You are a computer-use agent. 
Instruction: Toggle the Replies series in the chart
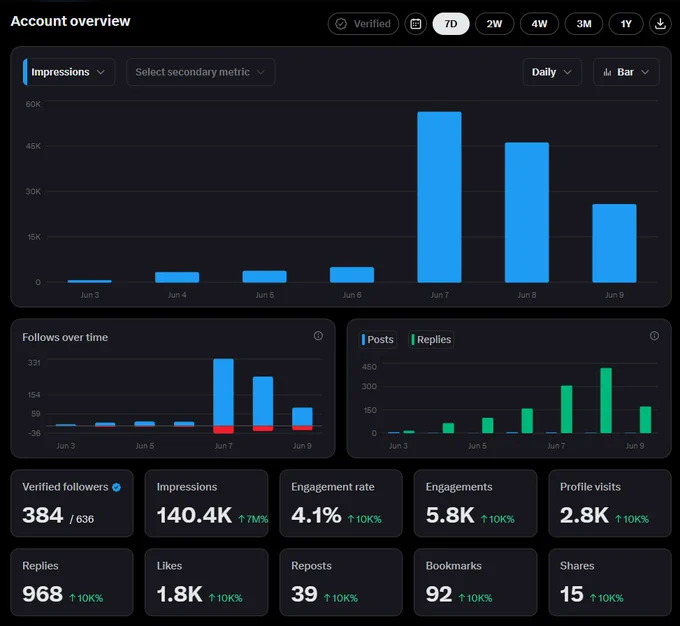pos(431,339)
